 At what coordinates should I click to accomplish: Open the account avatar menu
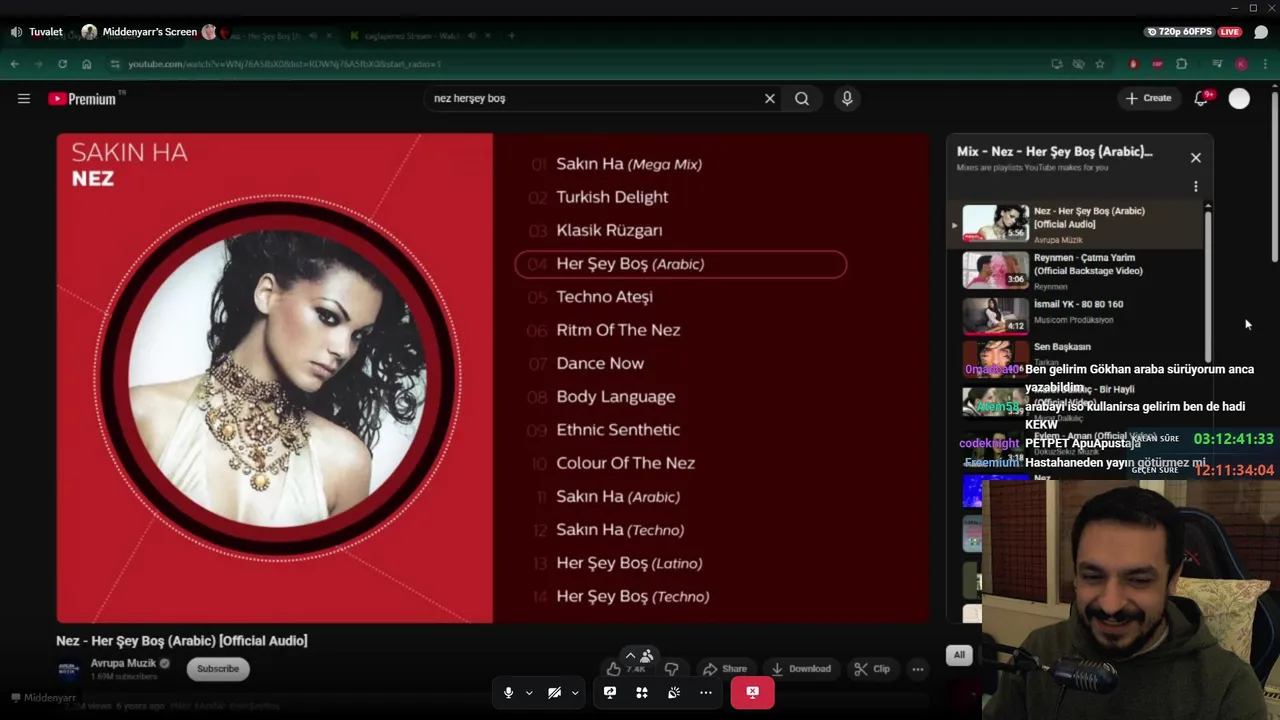pyautogui.click(x=1239, y=98)
